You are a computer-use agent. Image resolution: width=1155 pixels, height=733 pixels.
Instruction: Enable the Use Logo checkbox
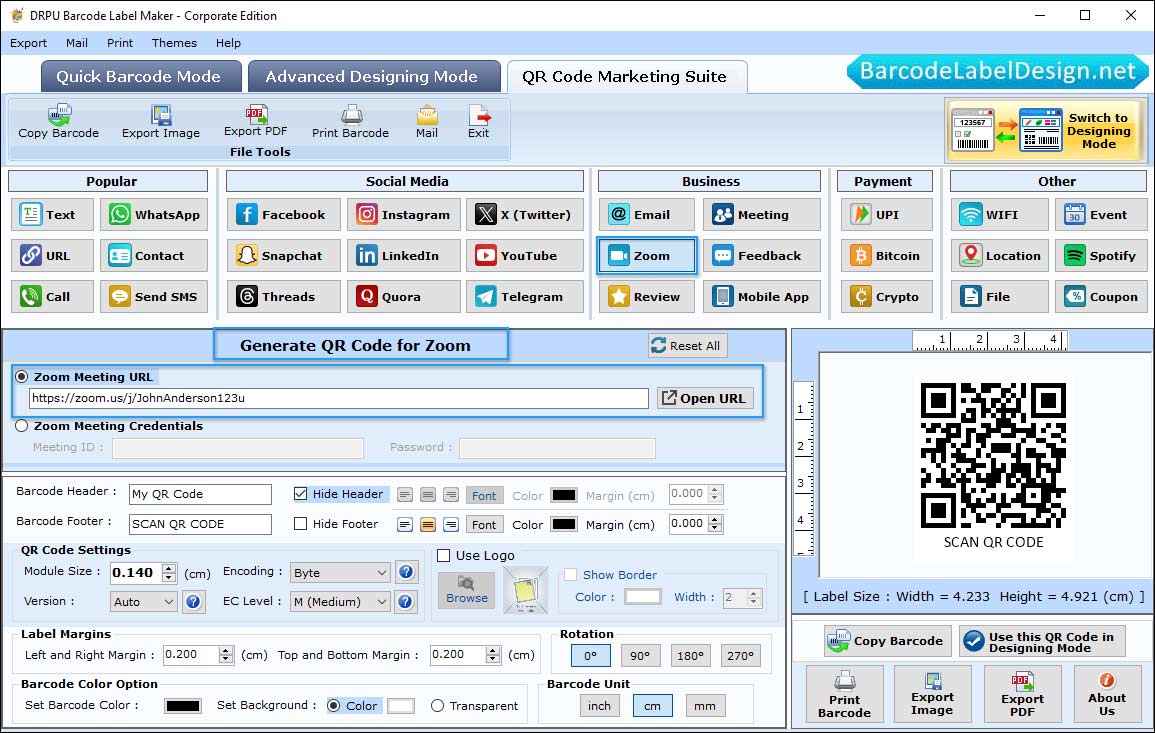(443, 555)
